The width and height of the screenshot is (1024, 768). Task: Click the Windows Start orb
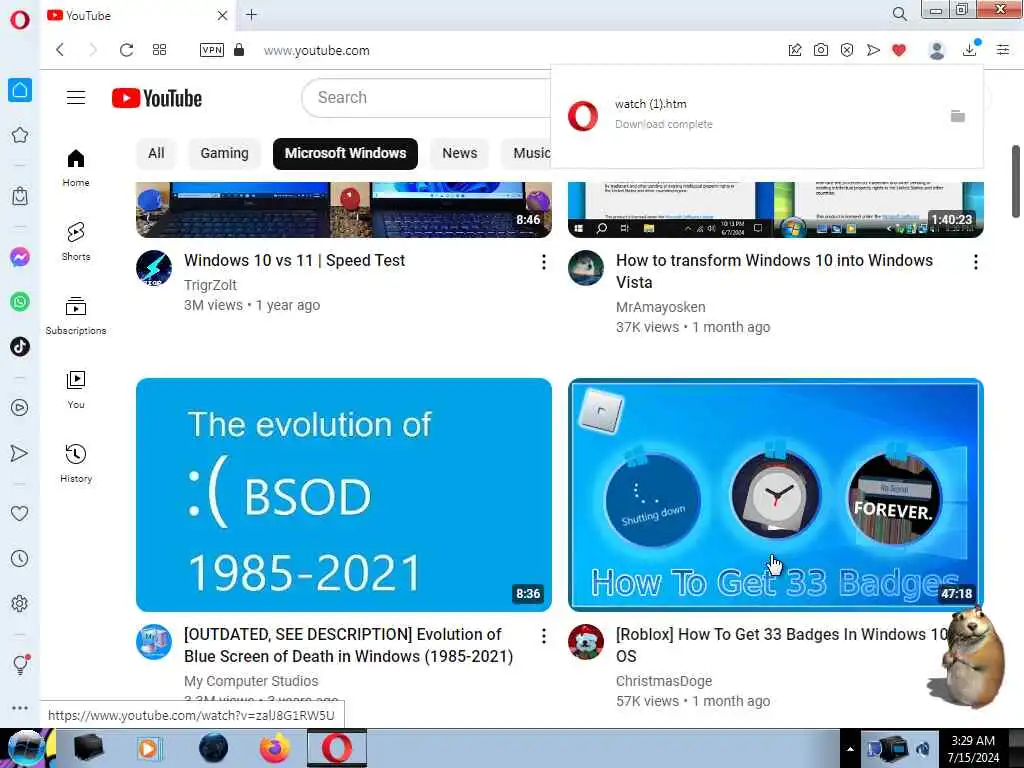26,748
